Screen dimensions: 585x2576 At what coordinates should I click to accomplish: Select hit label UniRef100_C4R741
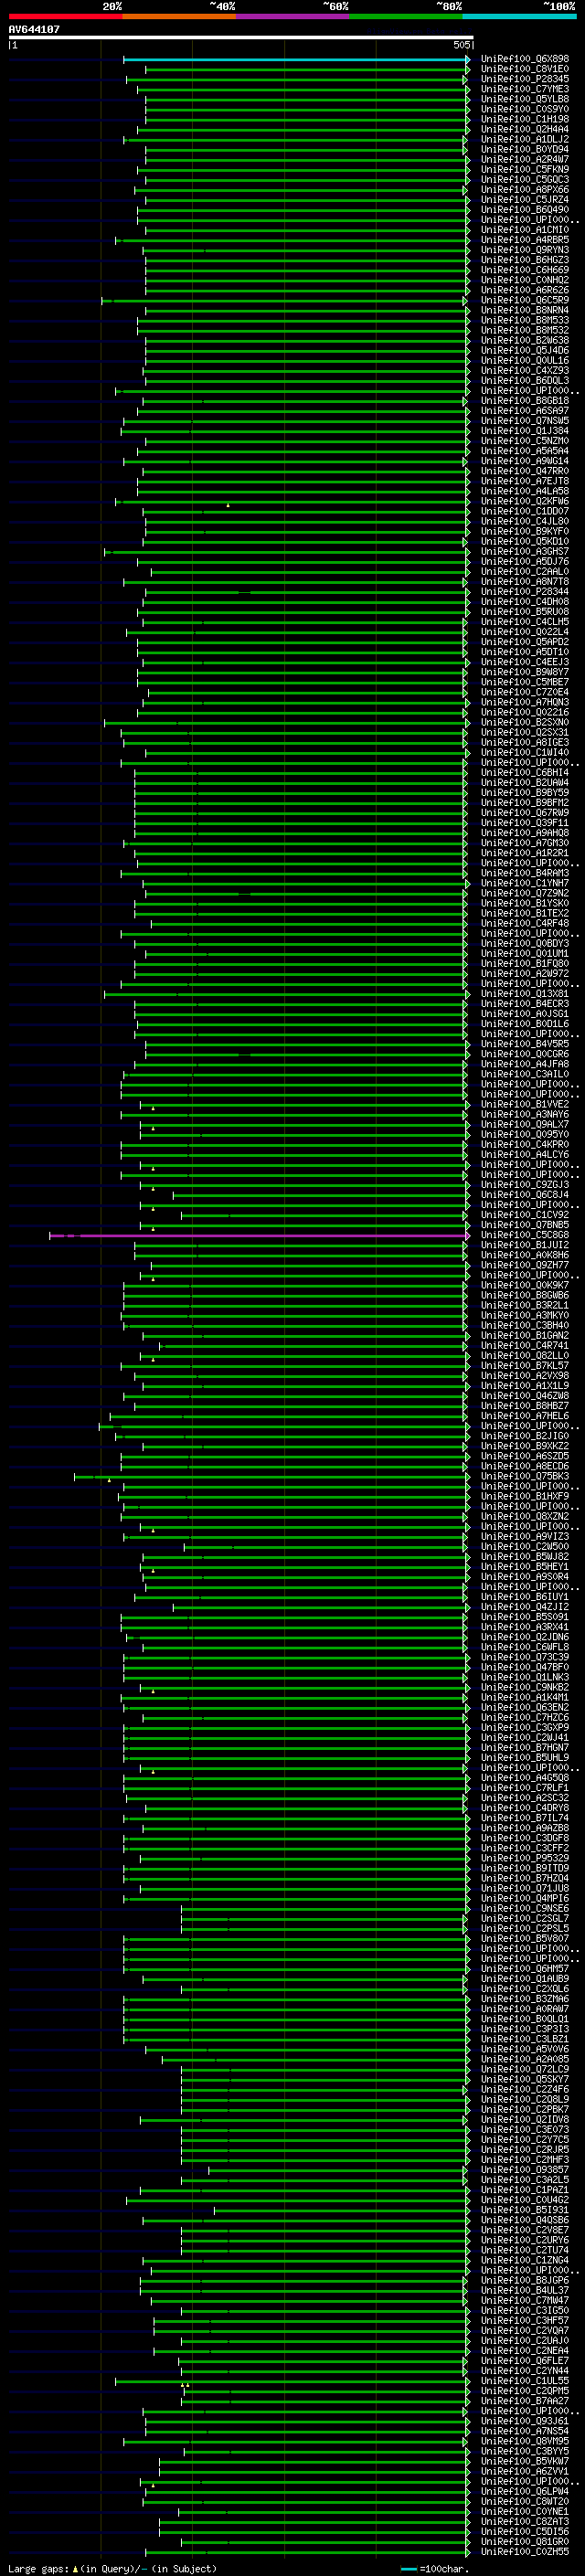524,1346
